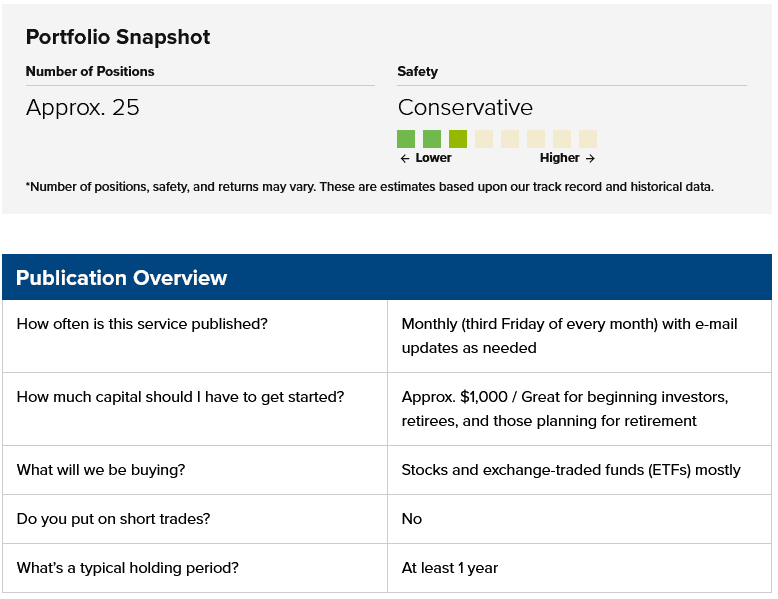The width and height of the screenshot is (778, 599).
Task: Click the 'What will we be buying?' row
Action: click(x=387, y=470)
